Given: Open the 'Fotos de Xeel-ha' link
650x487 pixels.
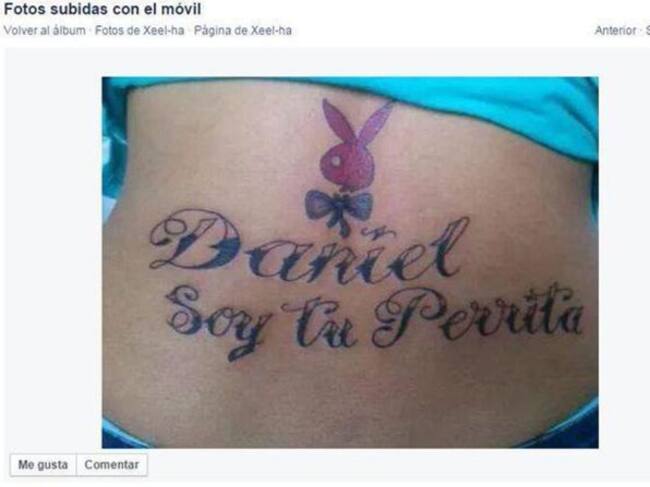Looking at the screenshot, I should pyautogui.click(x=140, y=31).
